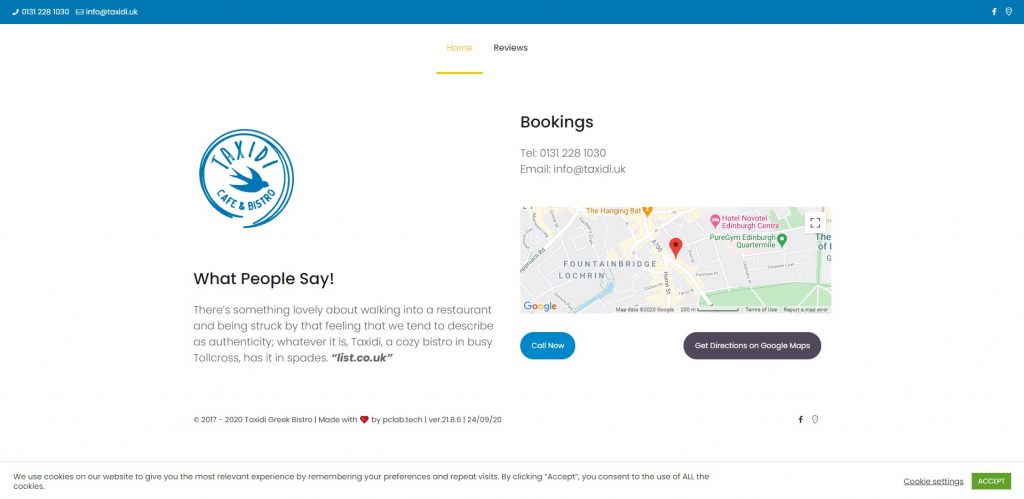Click Report a map error link
Viewport: 1024px width, 499px height.
coord(806,310)
